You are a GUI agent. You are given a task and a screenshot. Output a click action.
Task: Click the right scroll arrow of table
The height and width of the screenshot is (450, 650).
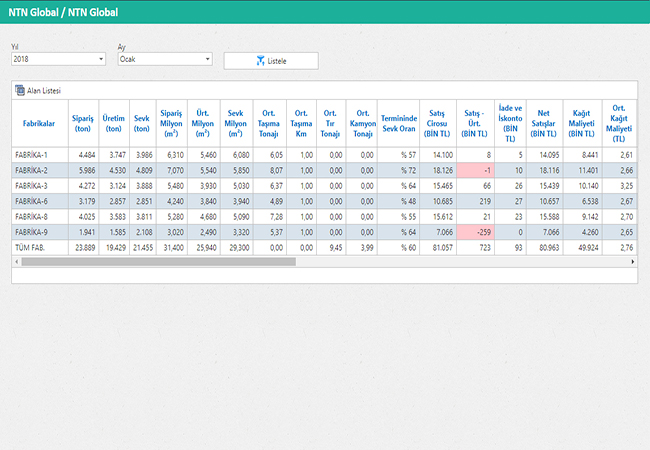click(632, 261)
